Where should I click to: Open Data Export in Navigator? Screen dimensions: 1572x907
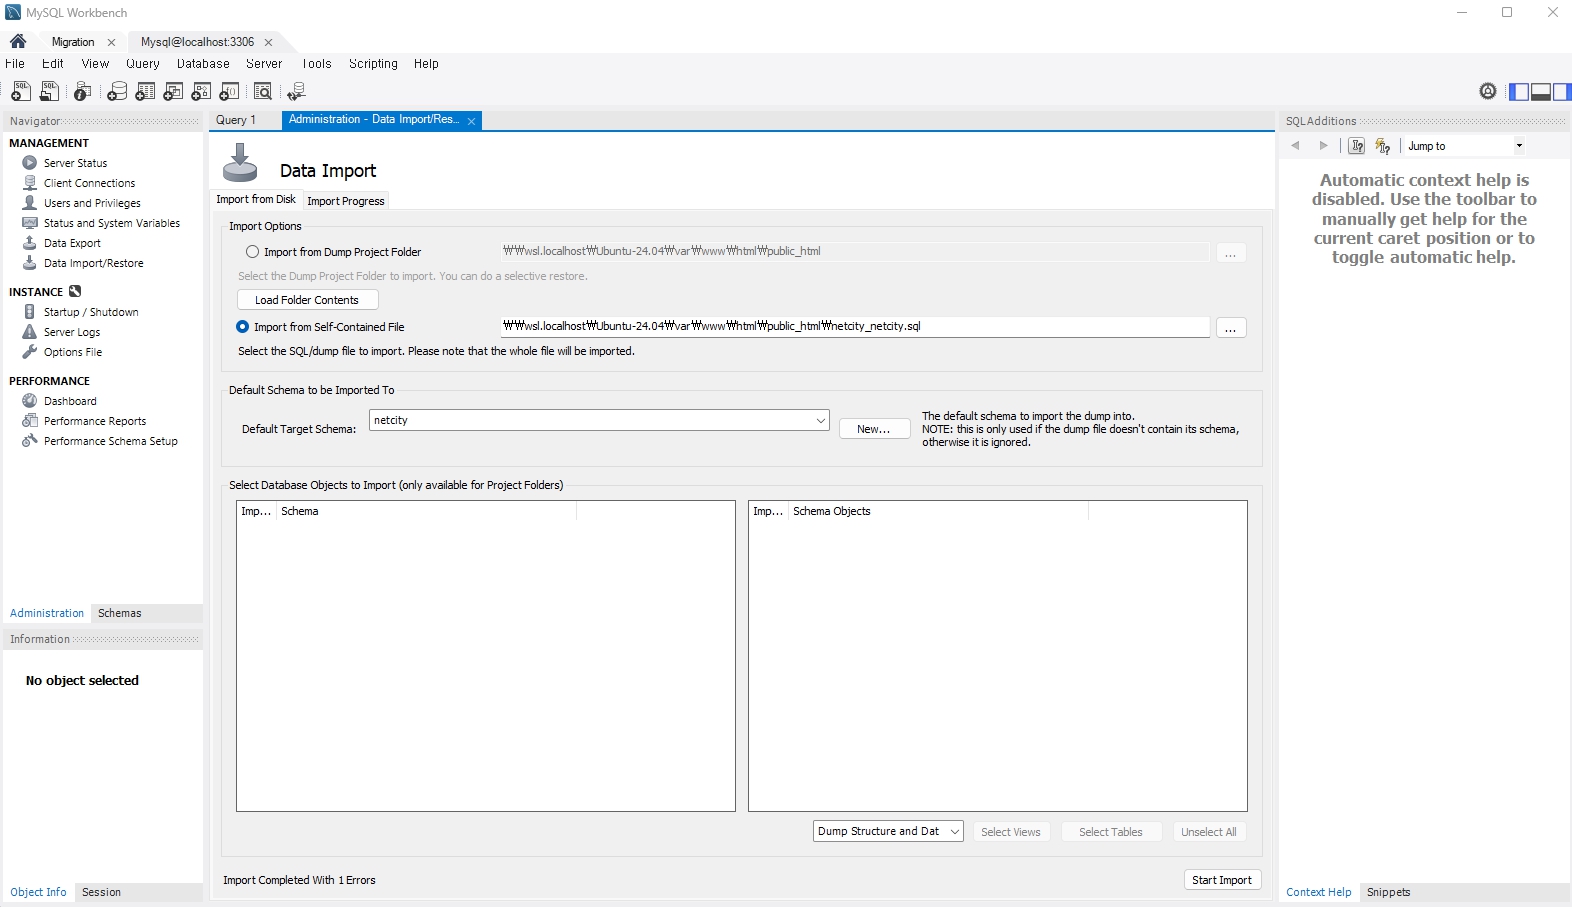[72, 243]
